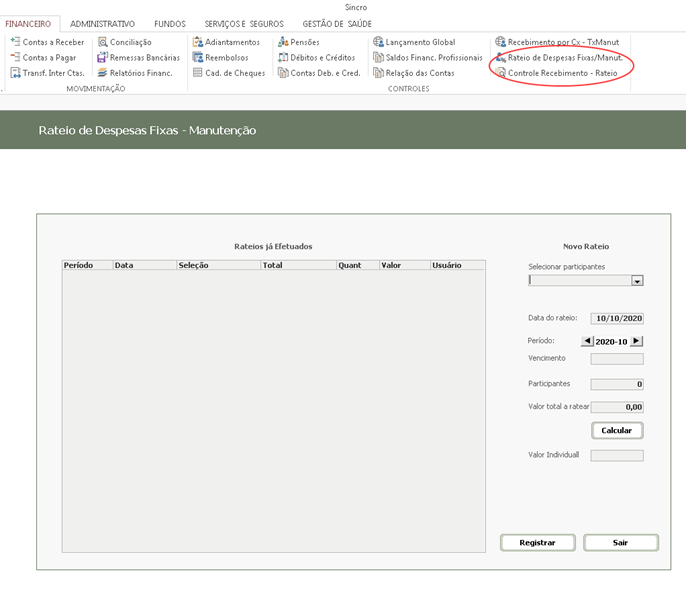Open Contas a Pagar icon

[x=15, y=58]
